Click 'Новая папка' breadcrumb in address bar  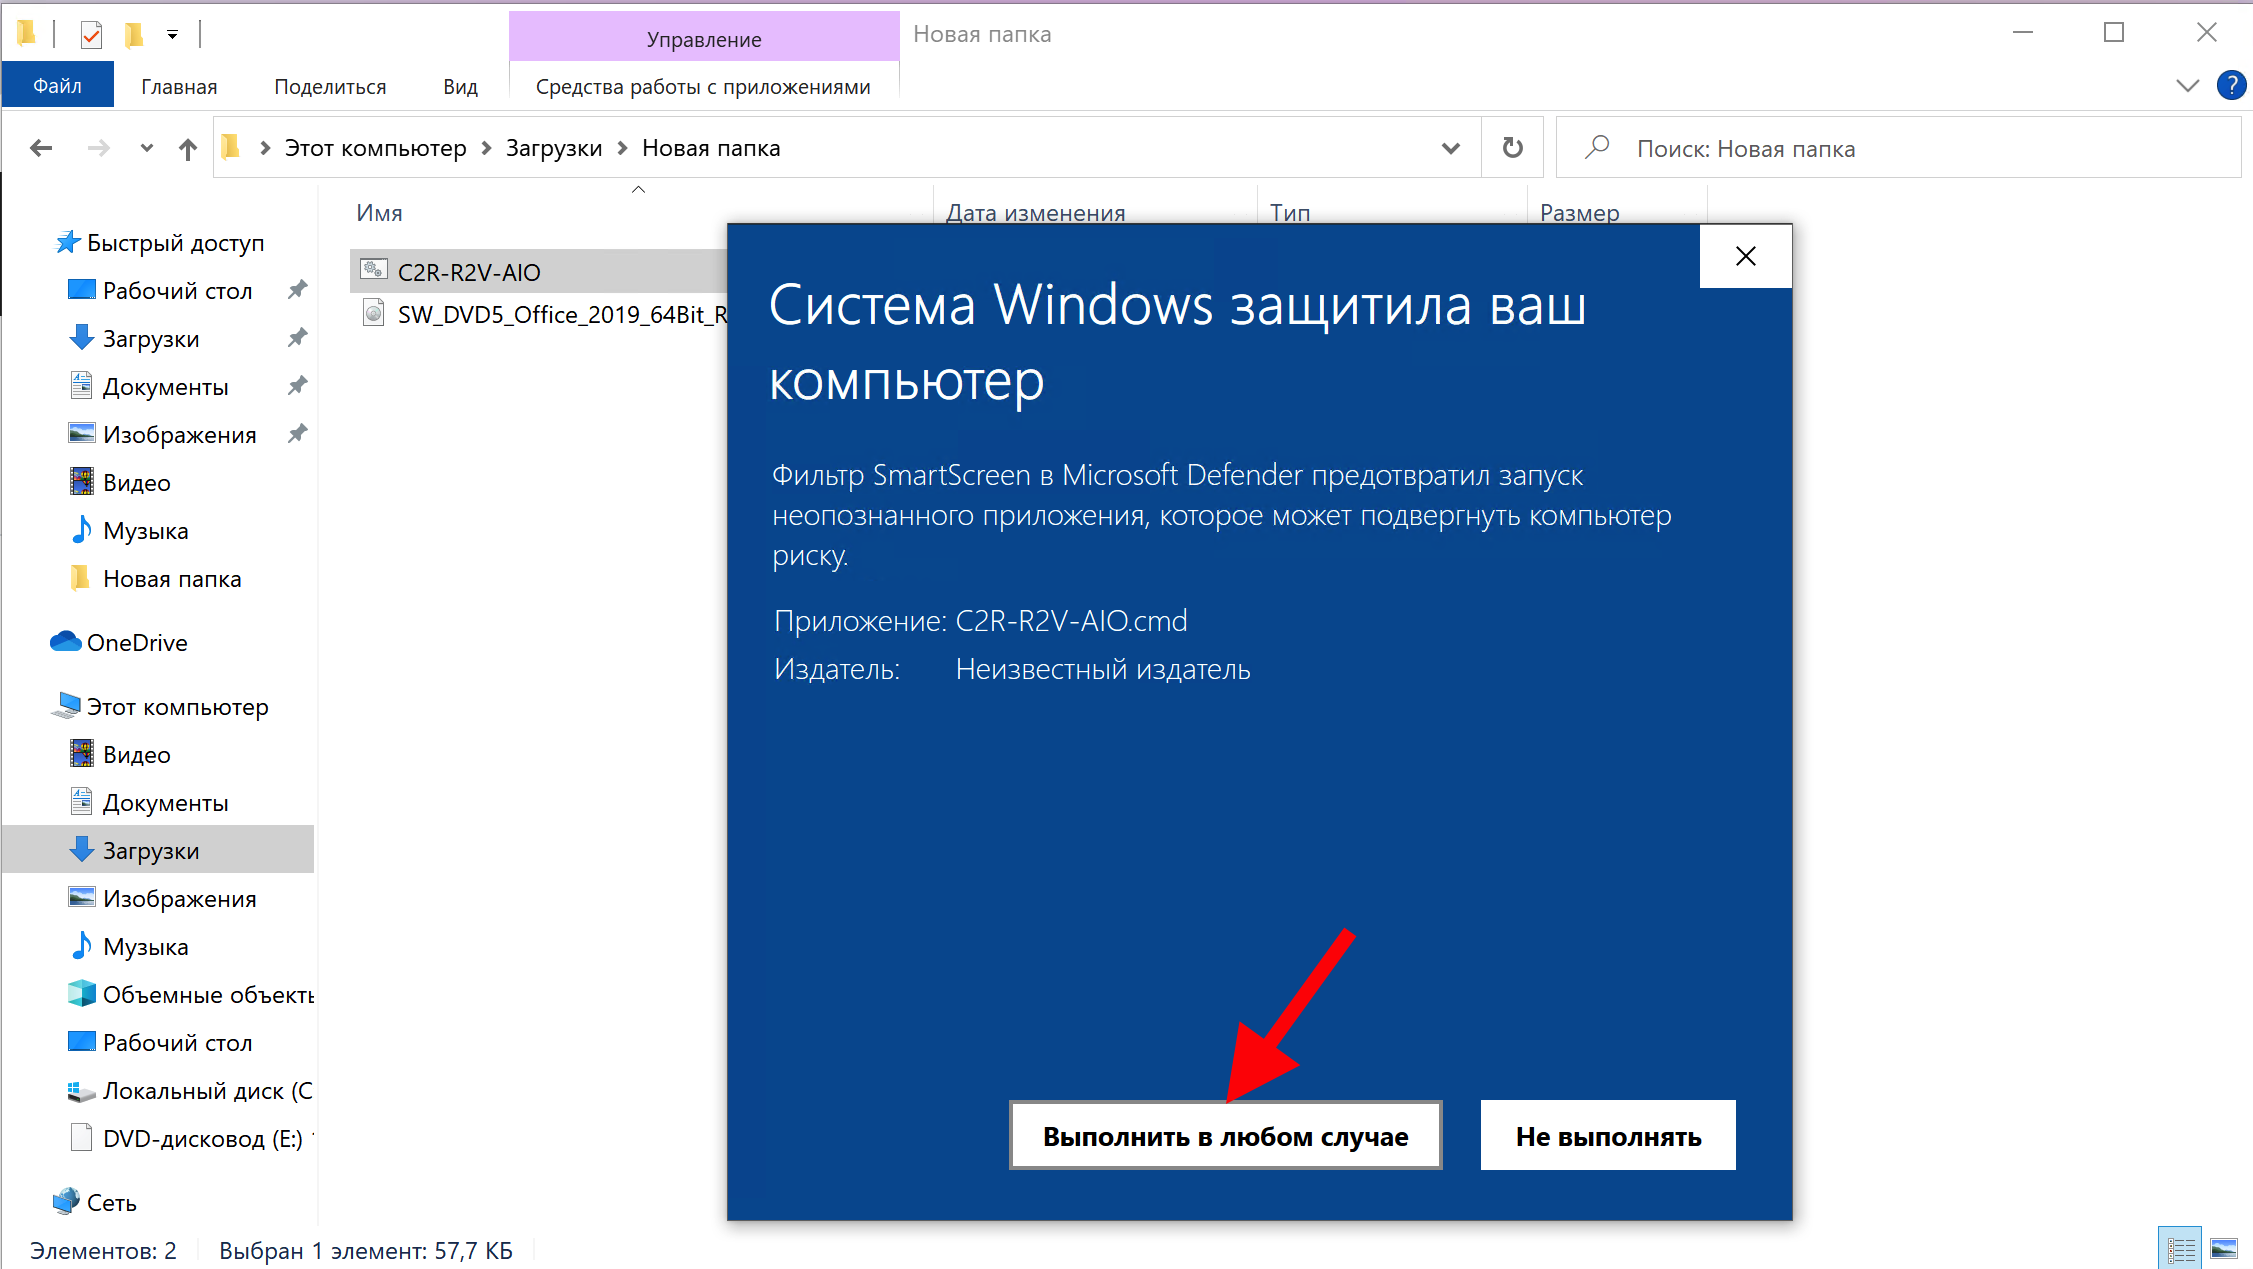(711, 148)
